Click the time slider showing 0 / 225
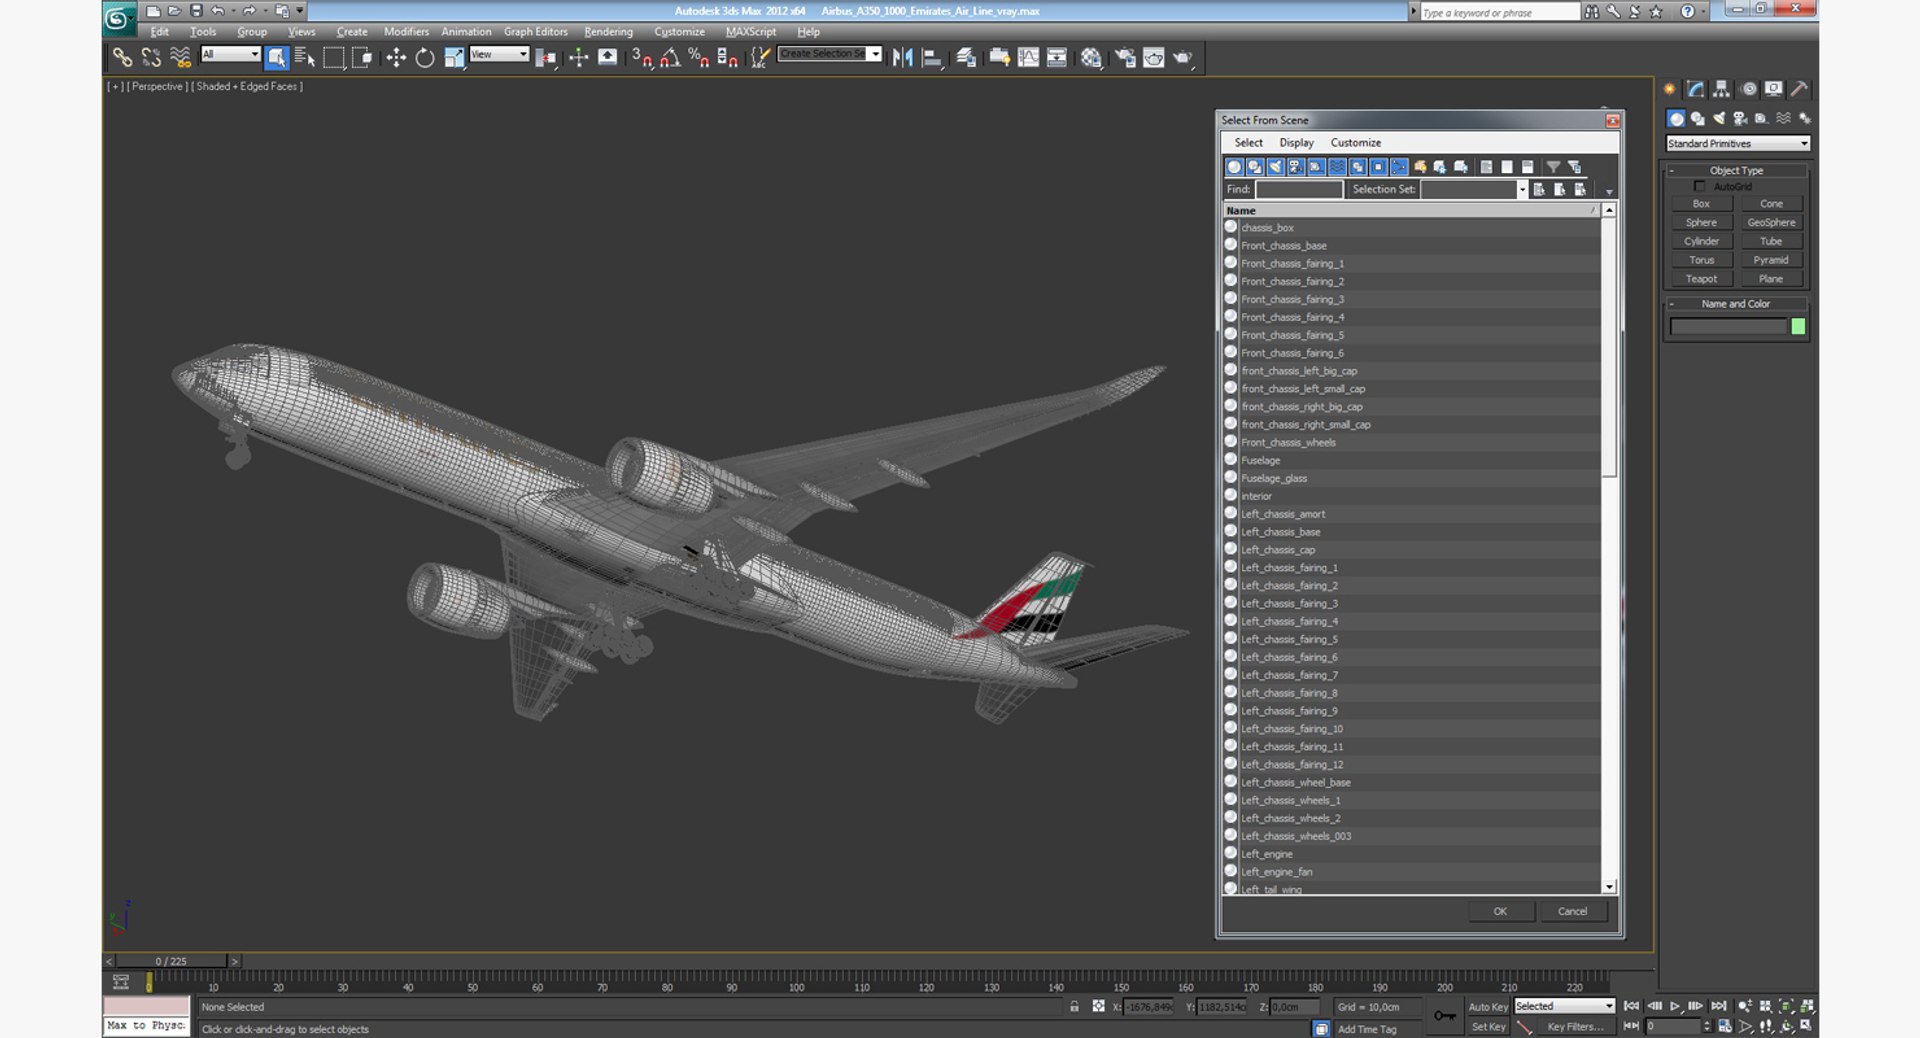This screenshot has width=1920, height=1038. [x=171, y=961]
